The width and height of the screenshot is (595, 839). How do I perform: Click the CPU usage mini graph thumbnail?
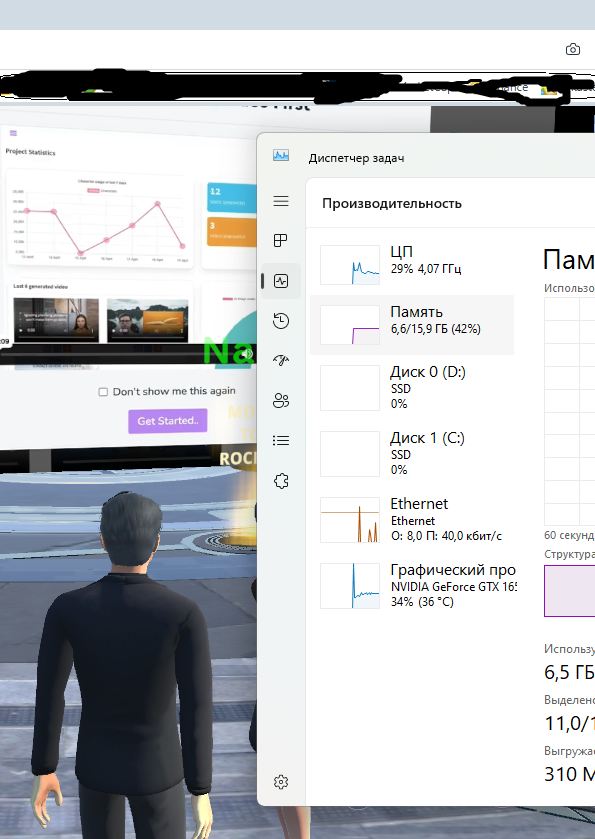[350, 265]
